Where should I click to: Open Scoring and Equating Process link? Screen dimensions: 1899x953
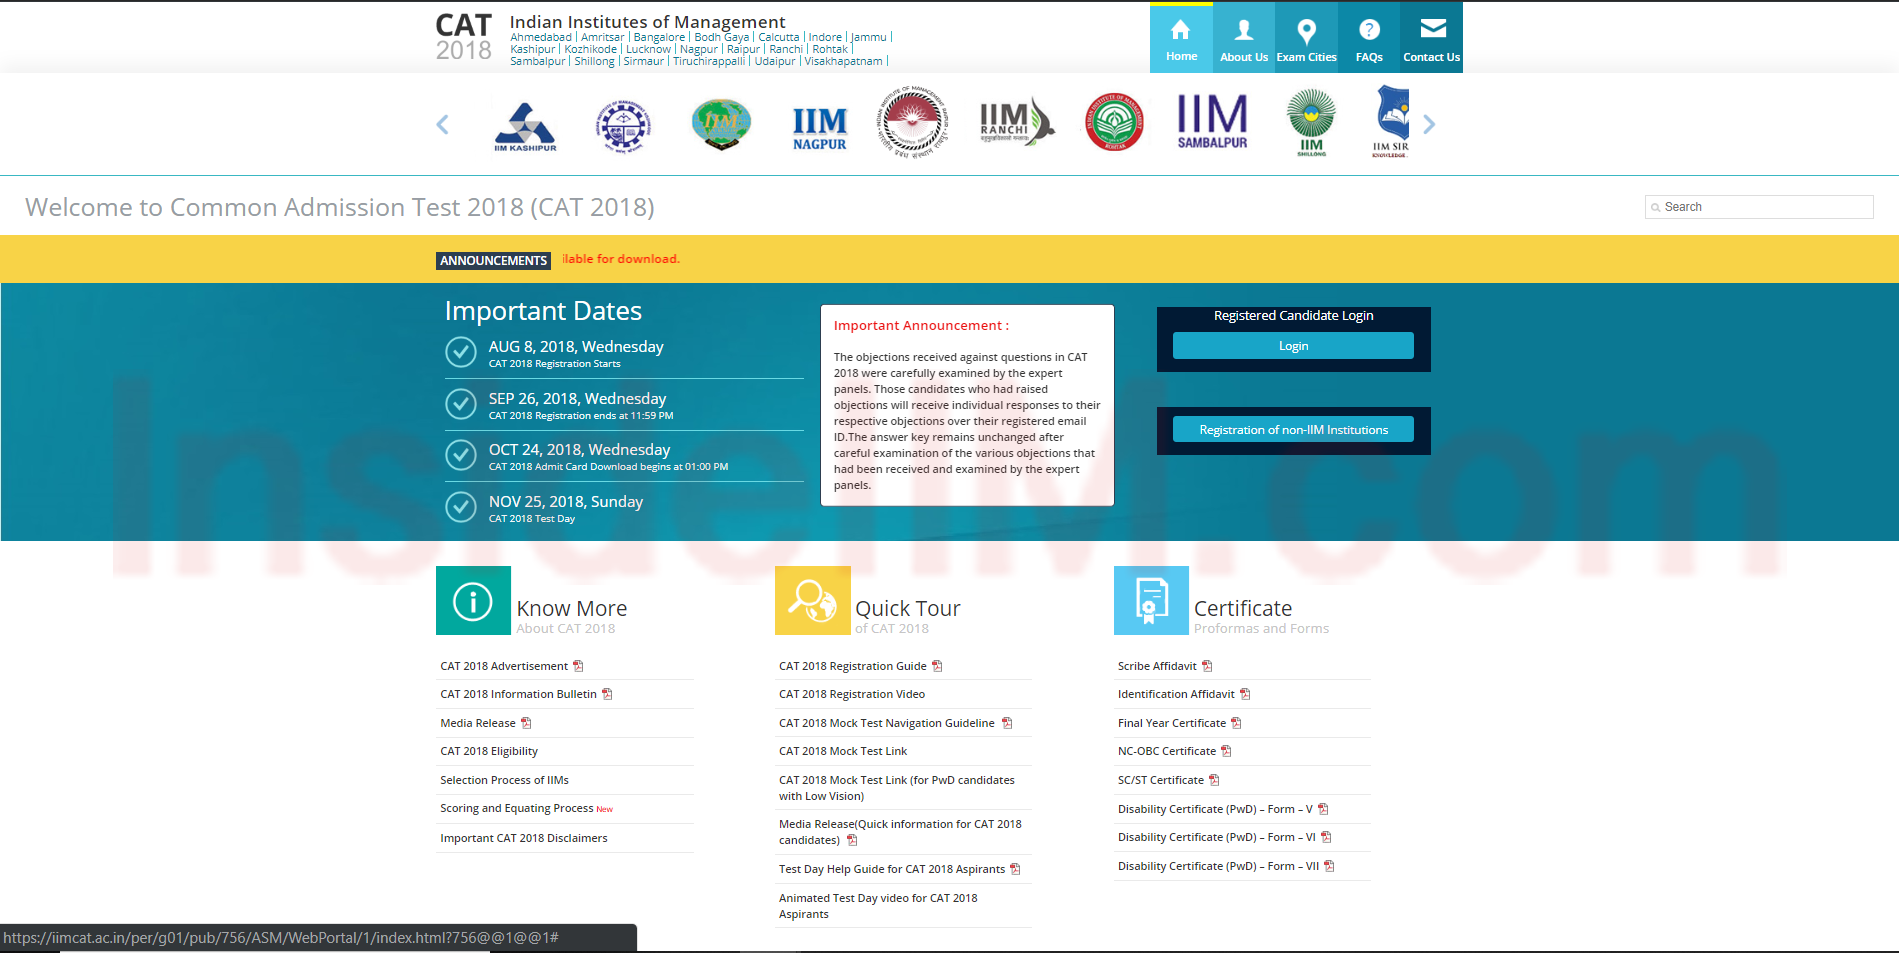(x=517, y=808)
